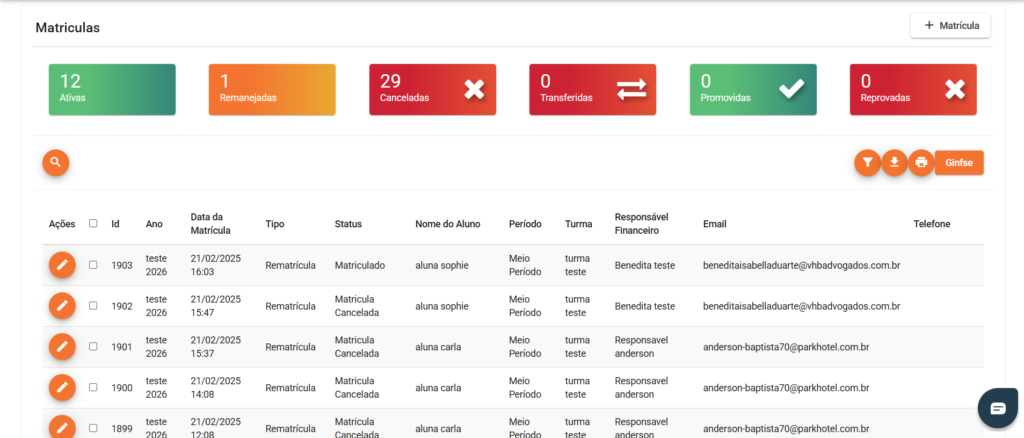
Task: Click the orange search magnifier button
Action: (55, 162)
